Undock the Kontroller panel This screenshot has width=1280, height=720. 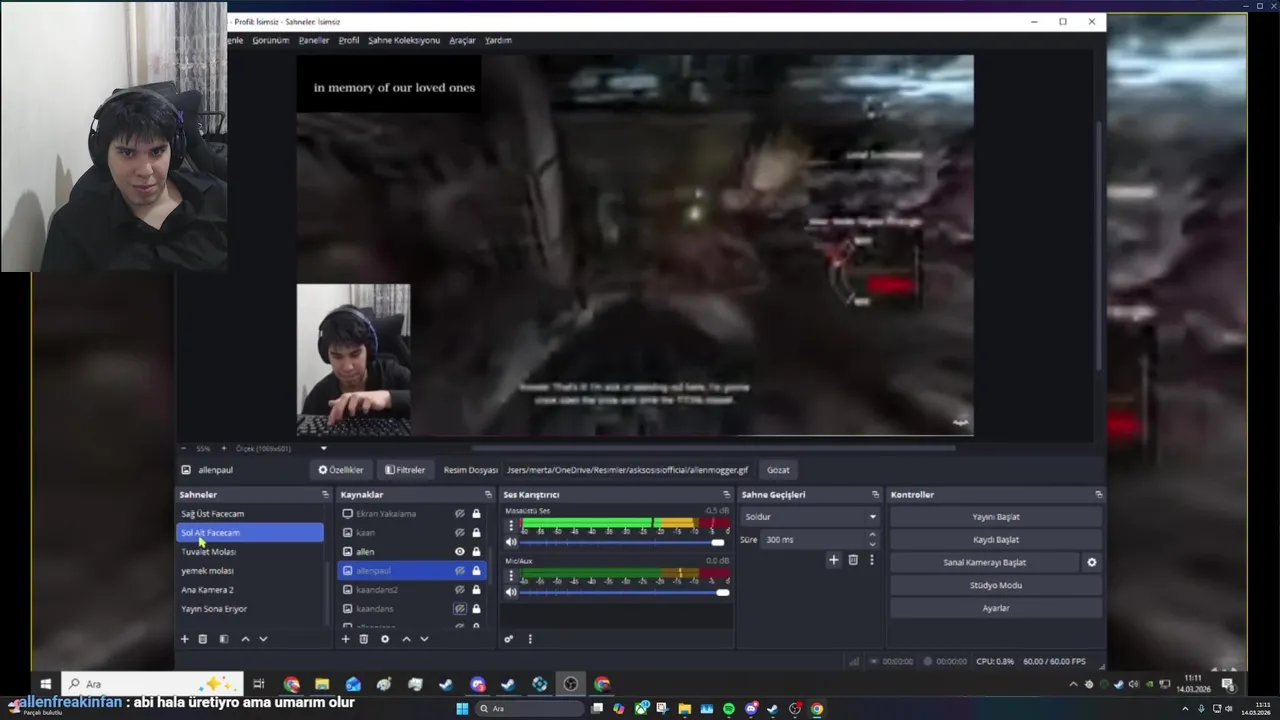coord(1098,495)
